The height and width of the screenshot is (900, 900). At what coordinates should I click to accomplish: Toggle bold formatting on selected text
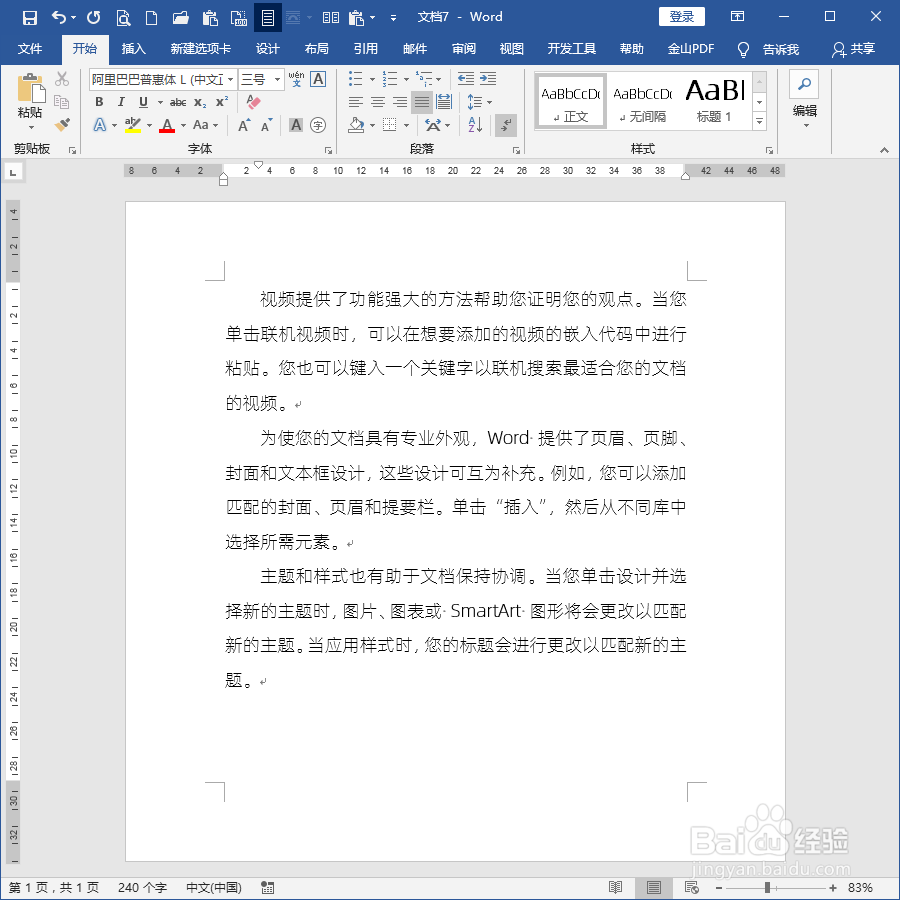100,101
